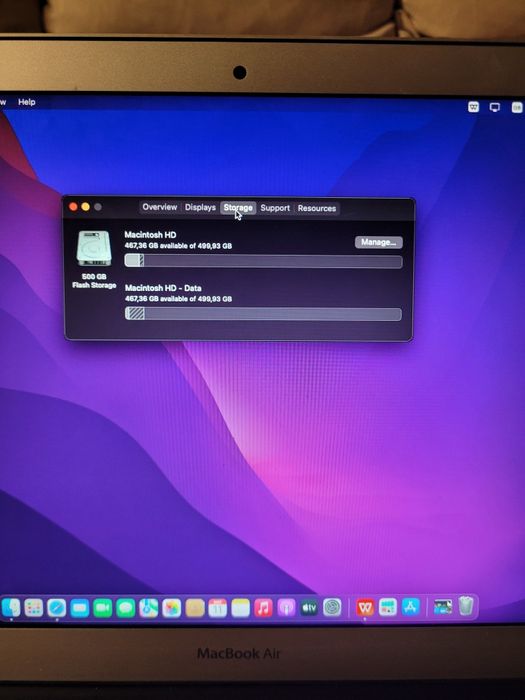
Task: Open the photo stack in the Dock
Action: [443, 606]
